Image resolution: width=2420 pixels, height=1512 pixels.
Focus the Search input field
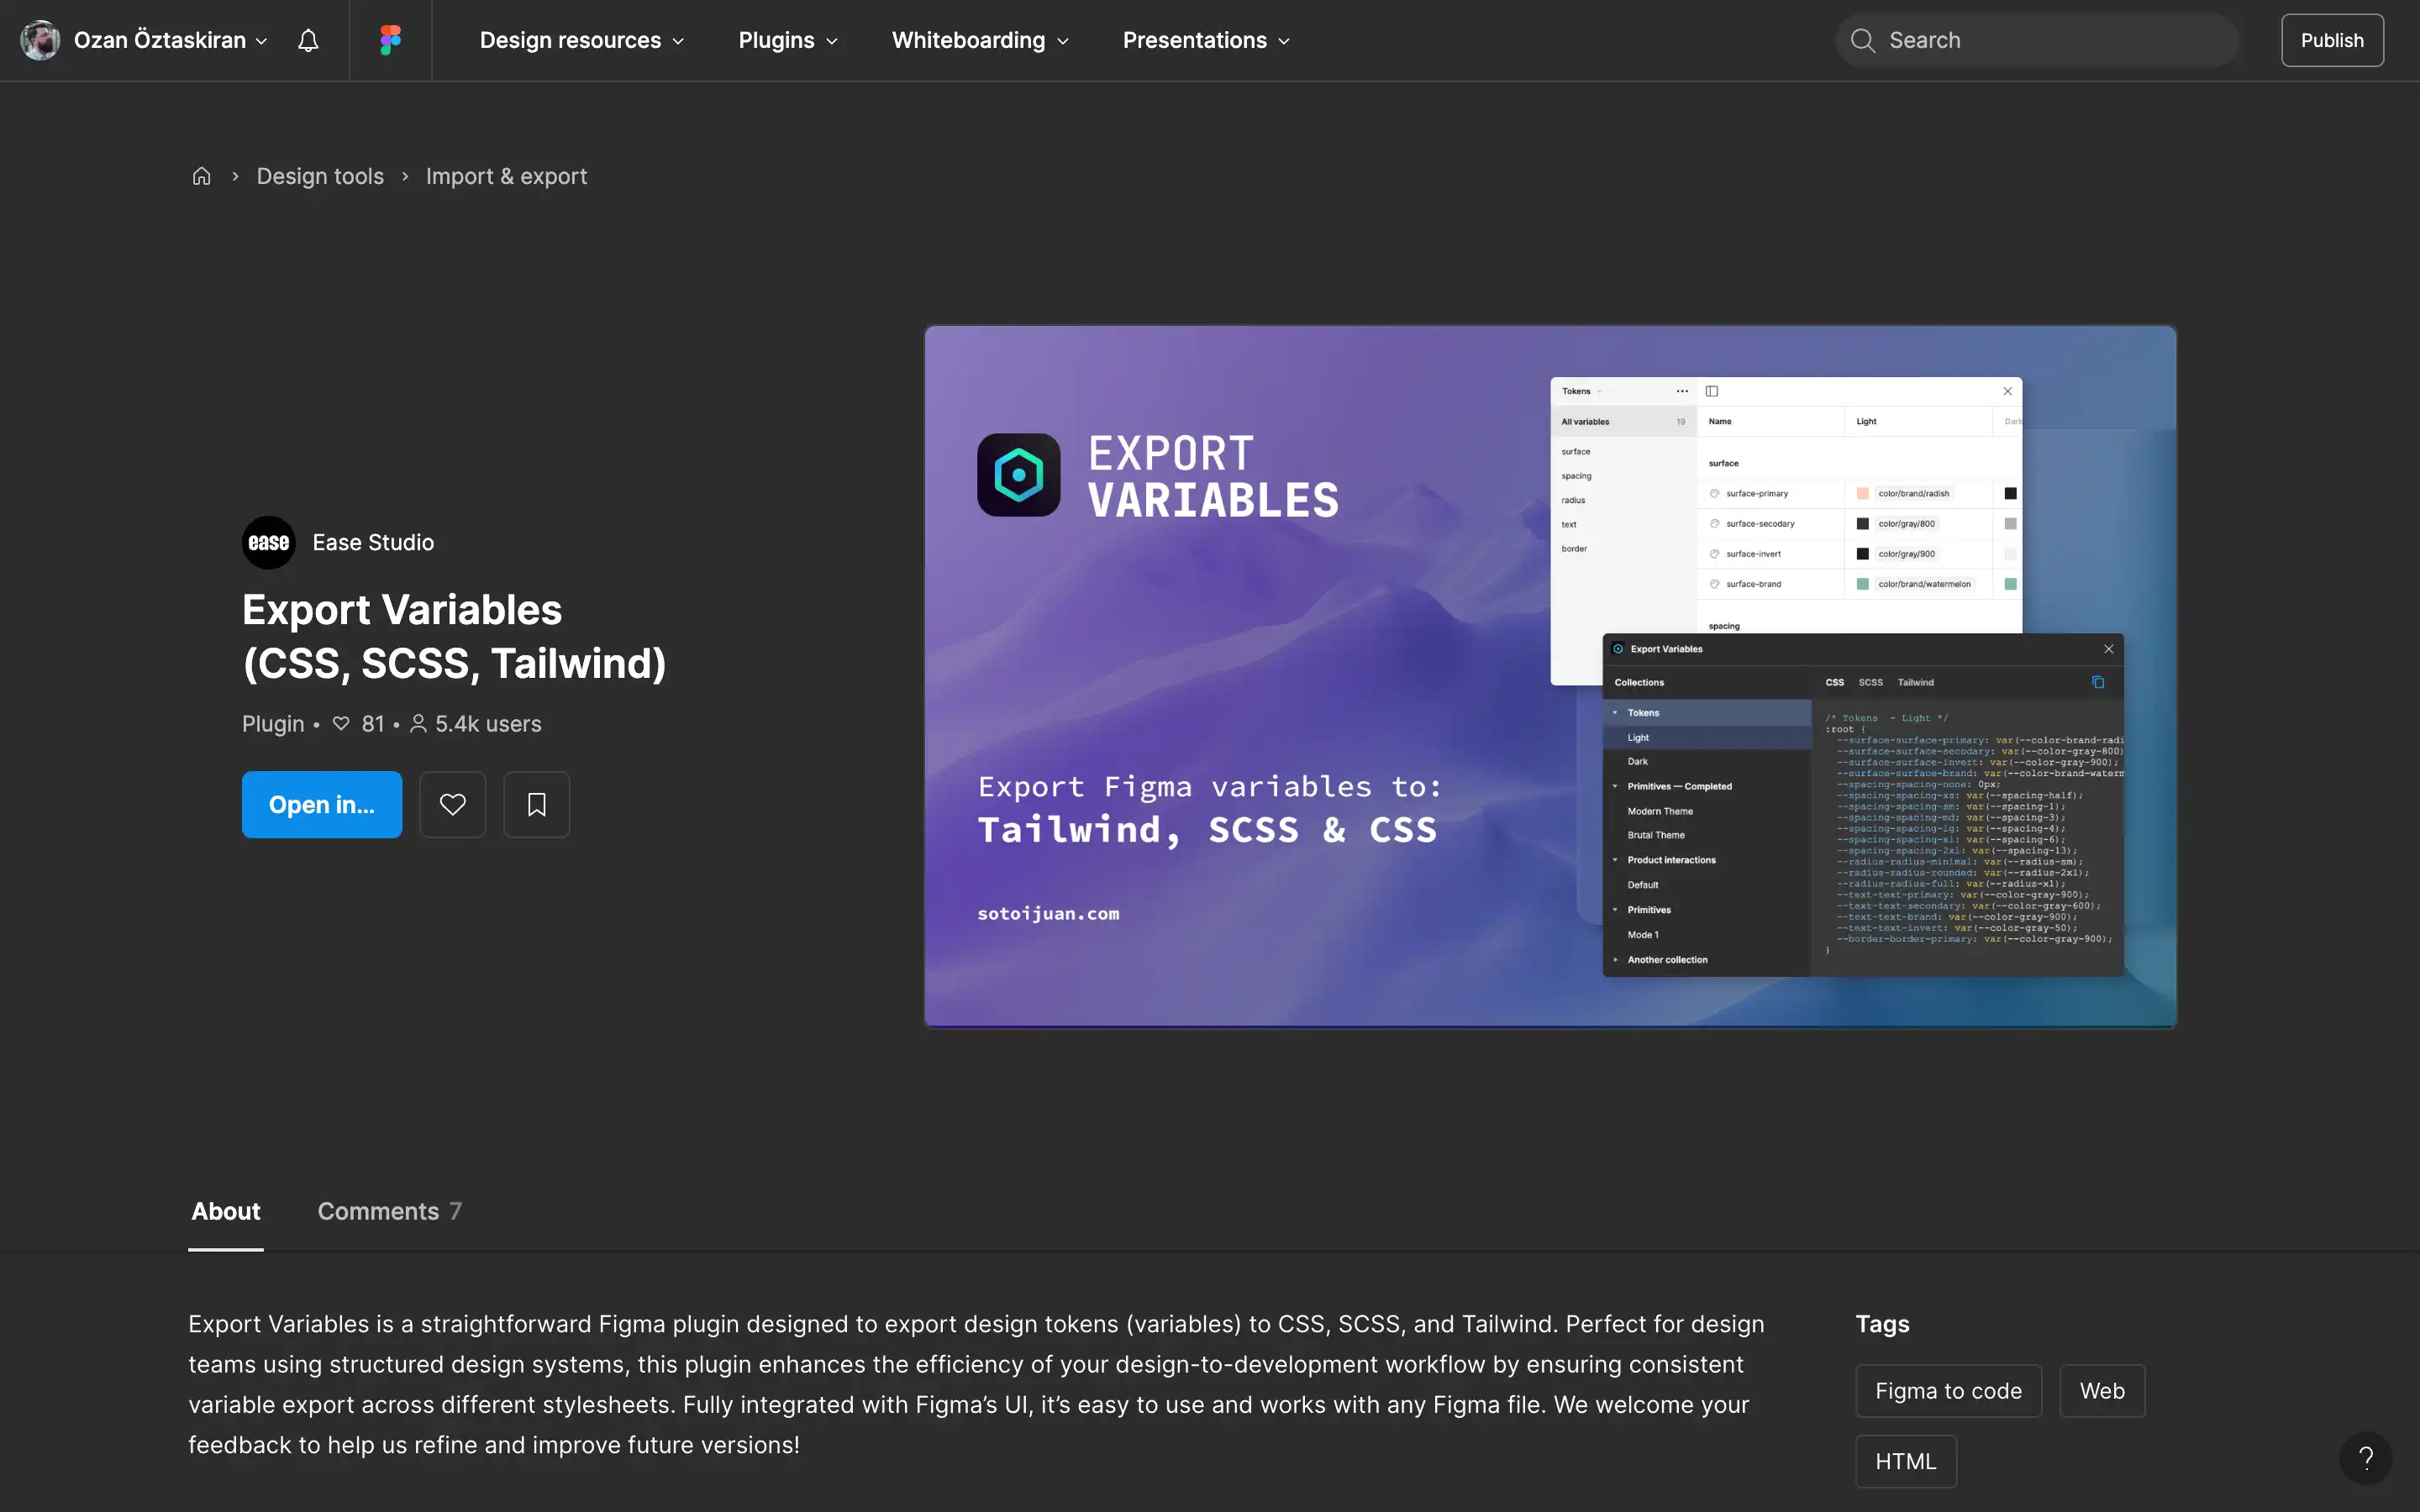pyautogui.click(x=2037, y=40)
